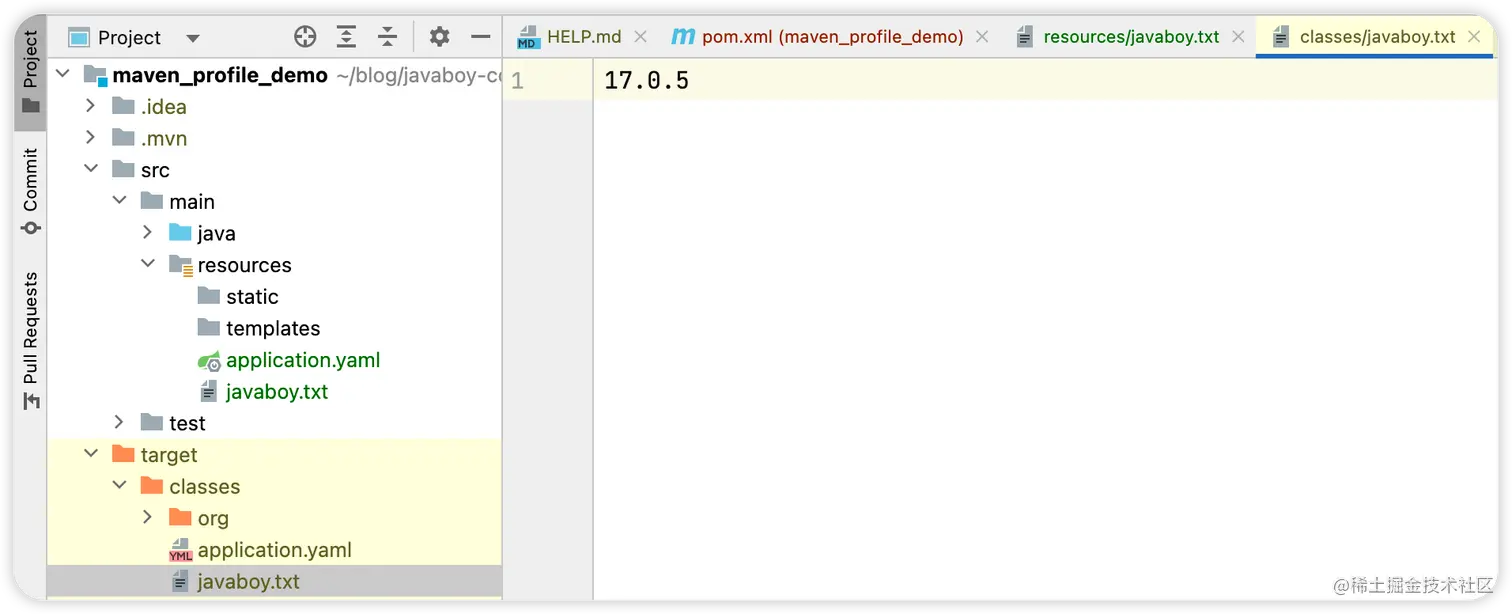
Task: Collapse the classes folder
Action: click(120, 486)
